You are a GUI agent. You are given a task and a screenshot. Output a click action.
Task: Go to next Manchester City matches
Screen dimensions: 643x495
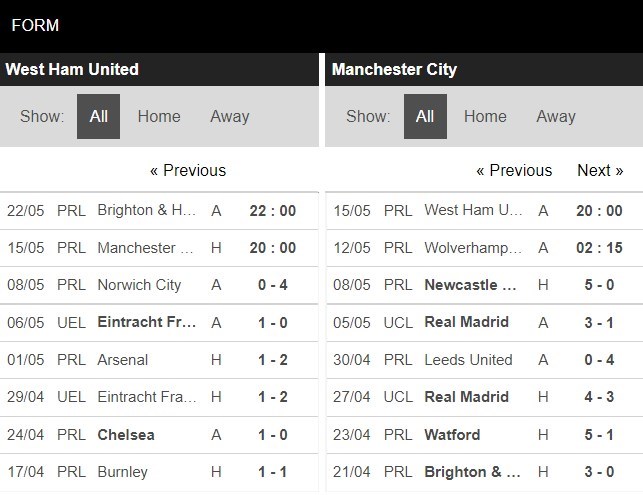coord(600,170)
